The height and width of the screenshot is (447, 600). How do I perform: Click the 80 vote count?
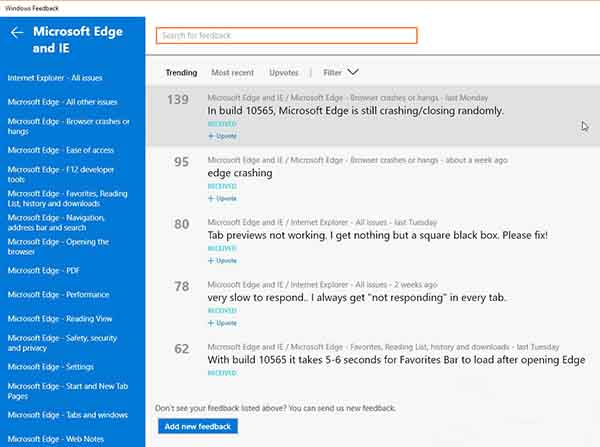pos(181,224)
